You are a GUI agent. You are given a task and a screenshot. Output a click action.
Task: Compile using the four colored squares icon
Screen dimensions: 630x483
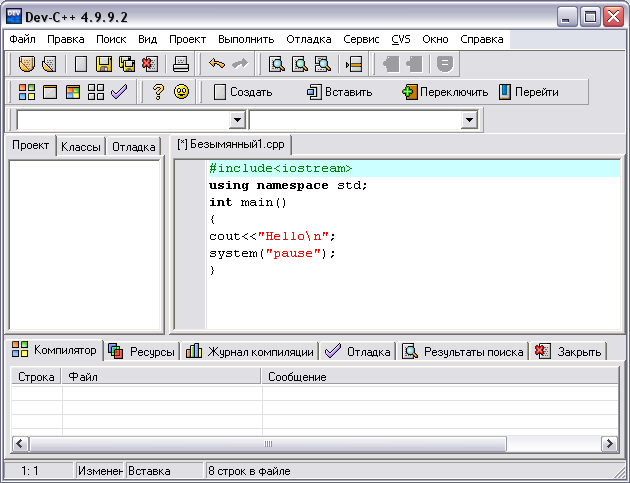pos(27,92)
